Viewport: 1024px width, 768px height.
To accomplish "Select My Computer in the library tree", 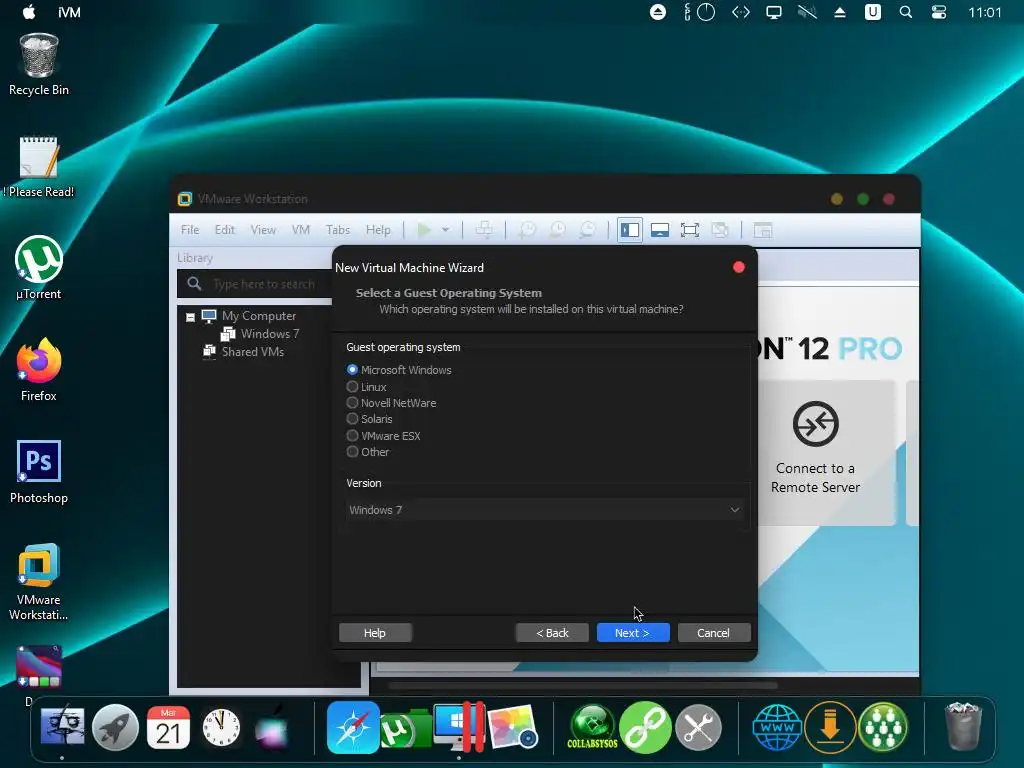I will pos(259,316).
